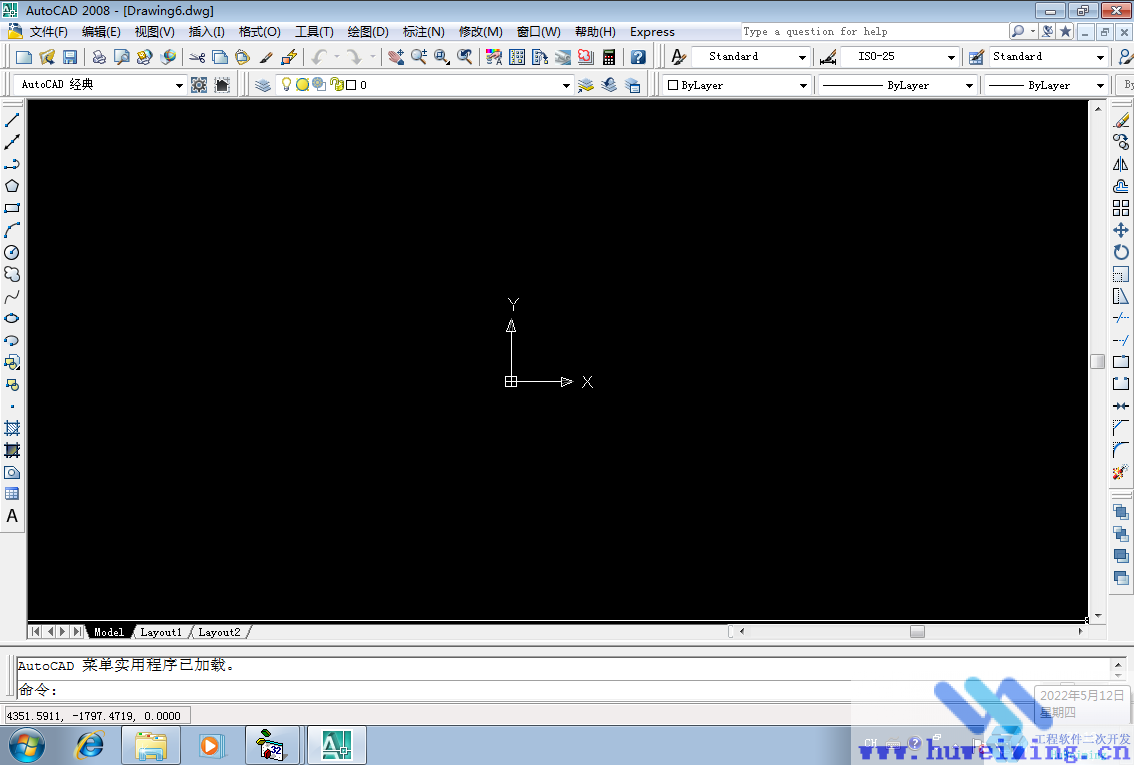
Task: Open the Text Style manager icon
Action: 678,57
